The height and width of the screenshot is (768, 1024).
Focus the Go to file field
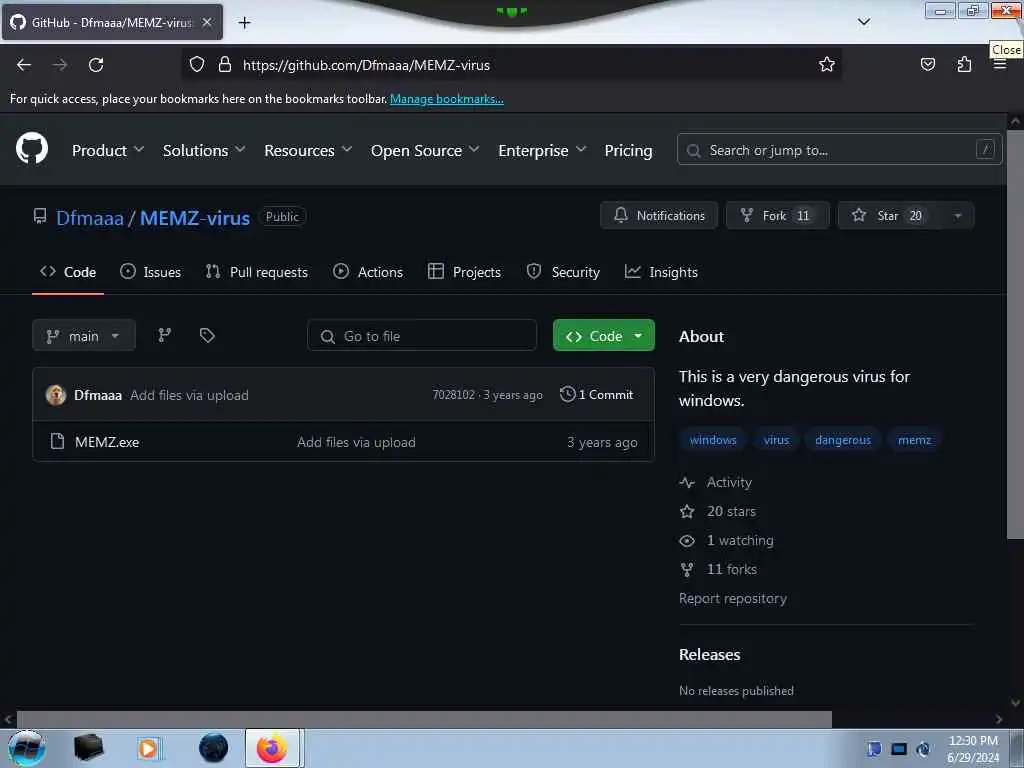click(422, 336)
